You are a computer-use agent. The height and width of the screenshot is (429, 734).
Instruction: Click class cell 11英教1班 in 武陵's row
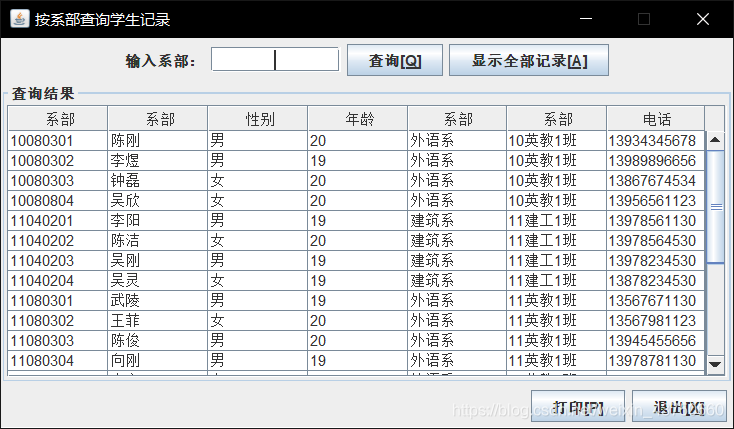(x=557, y=301)
